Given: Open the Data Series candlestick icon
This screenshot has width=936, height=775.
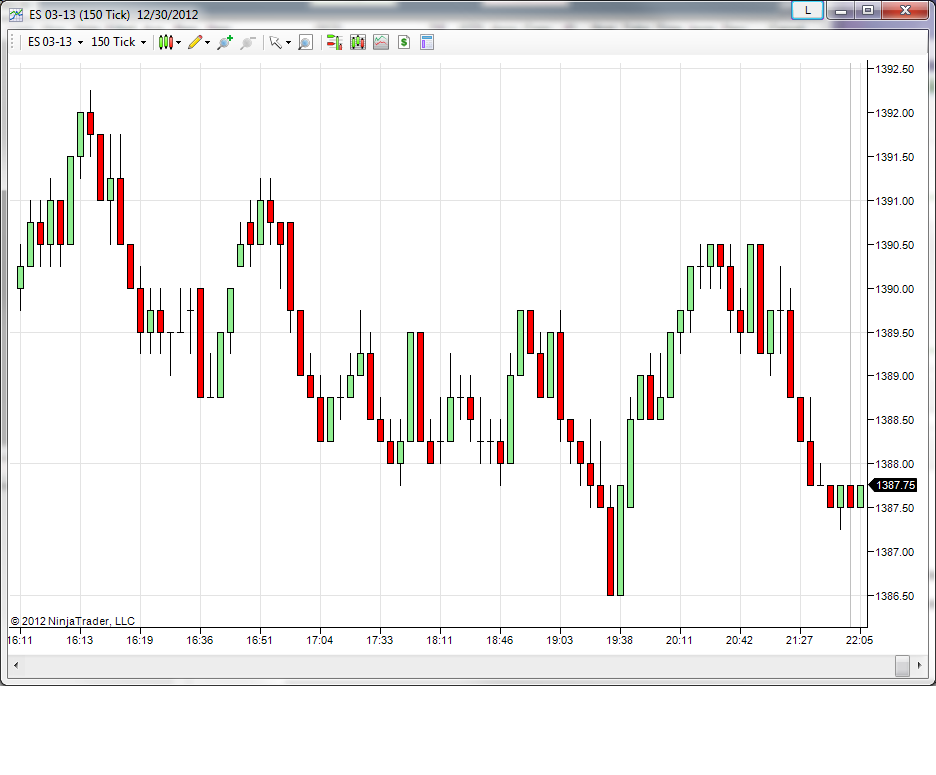Looking at the screenshot, I should click(358, 42).
